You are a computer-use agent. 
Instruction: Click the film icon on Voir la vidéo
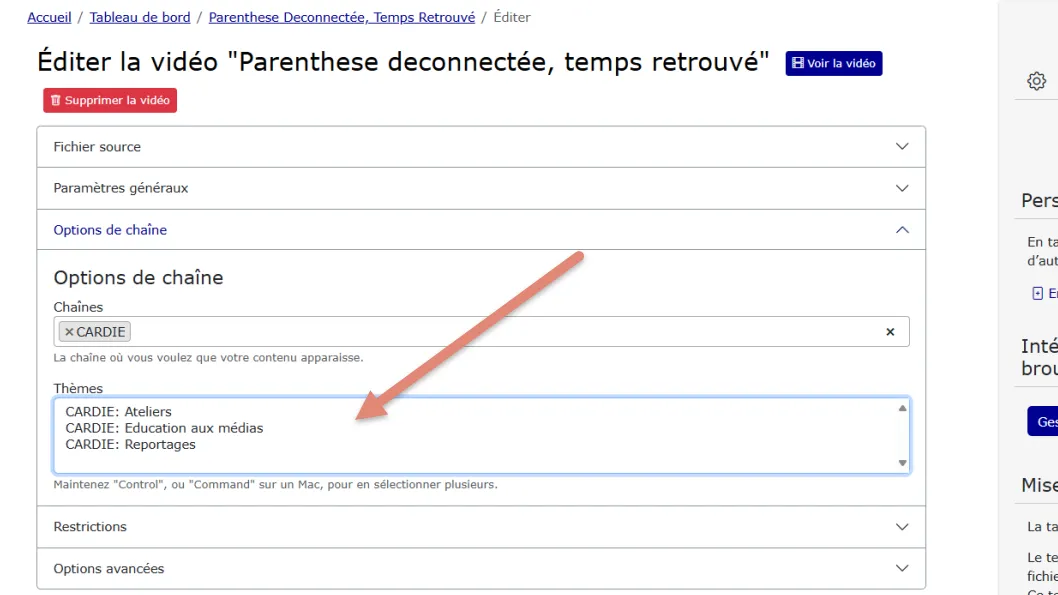point(798,63)
